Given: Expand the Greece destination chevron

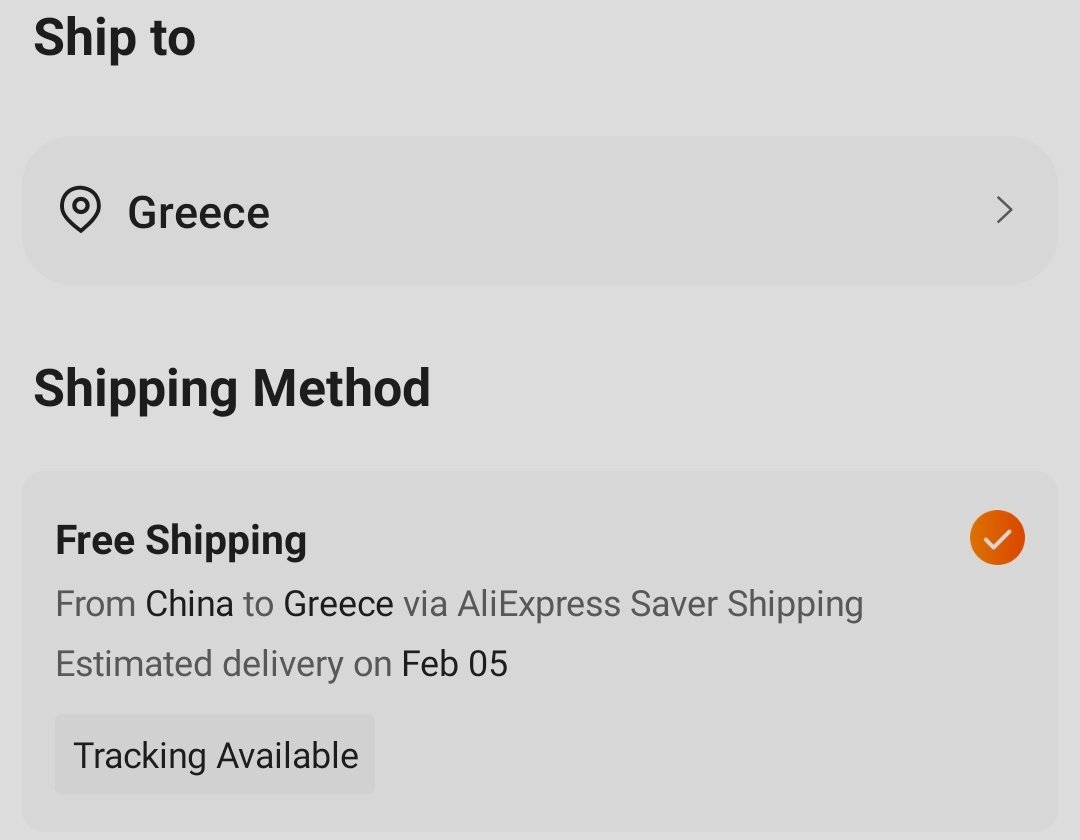Looking at the screenshot, I should pos(1004,210).
